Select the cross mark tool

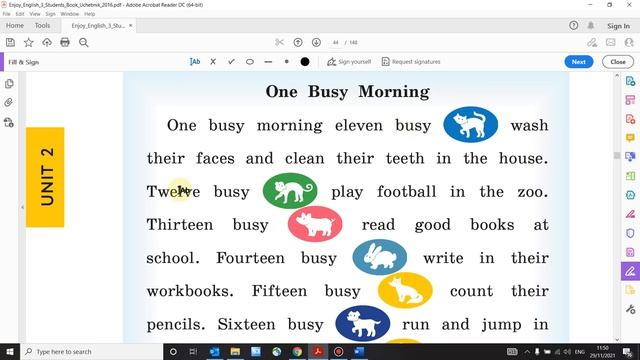[213, 62]
